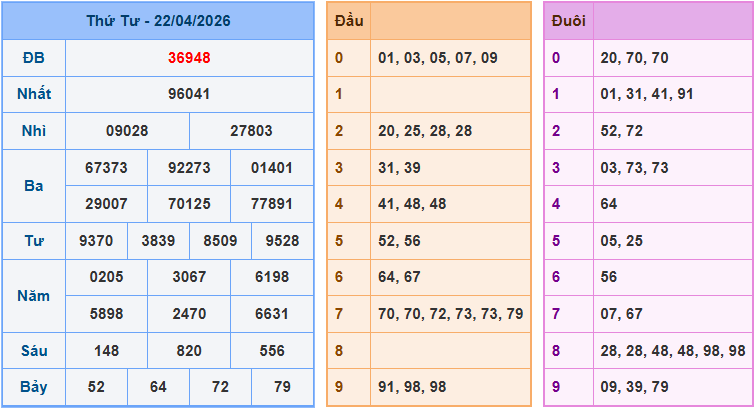Screen dimensions: 756x409
Task: Select the Năm prize number 6198
Action: click(271, 277)
